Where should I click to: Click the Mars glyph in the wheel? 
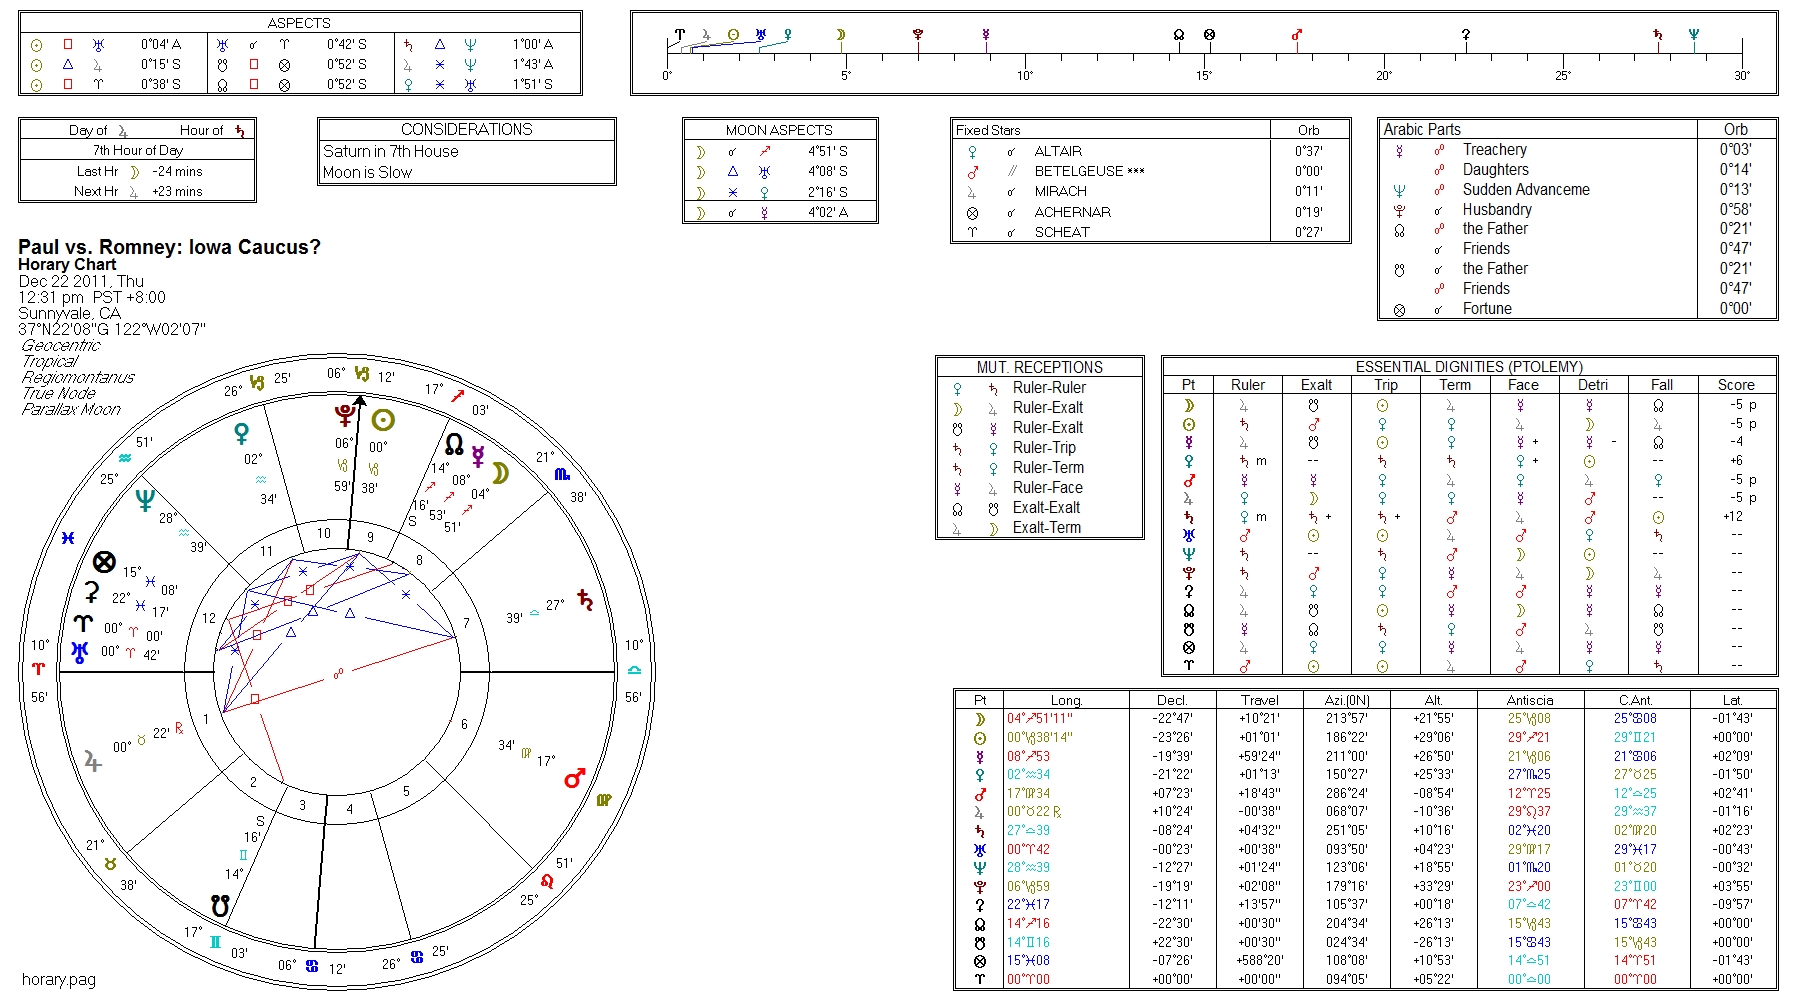point(574,778)
